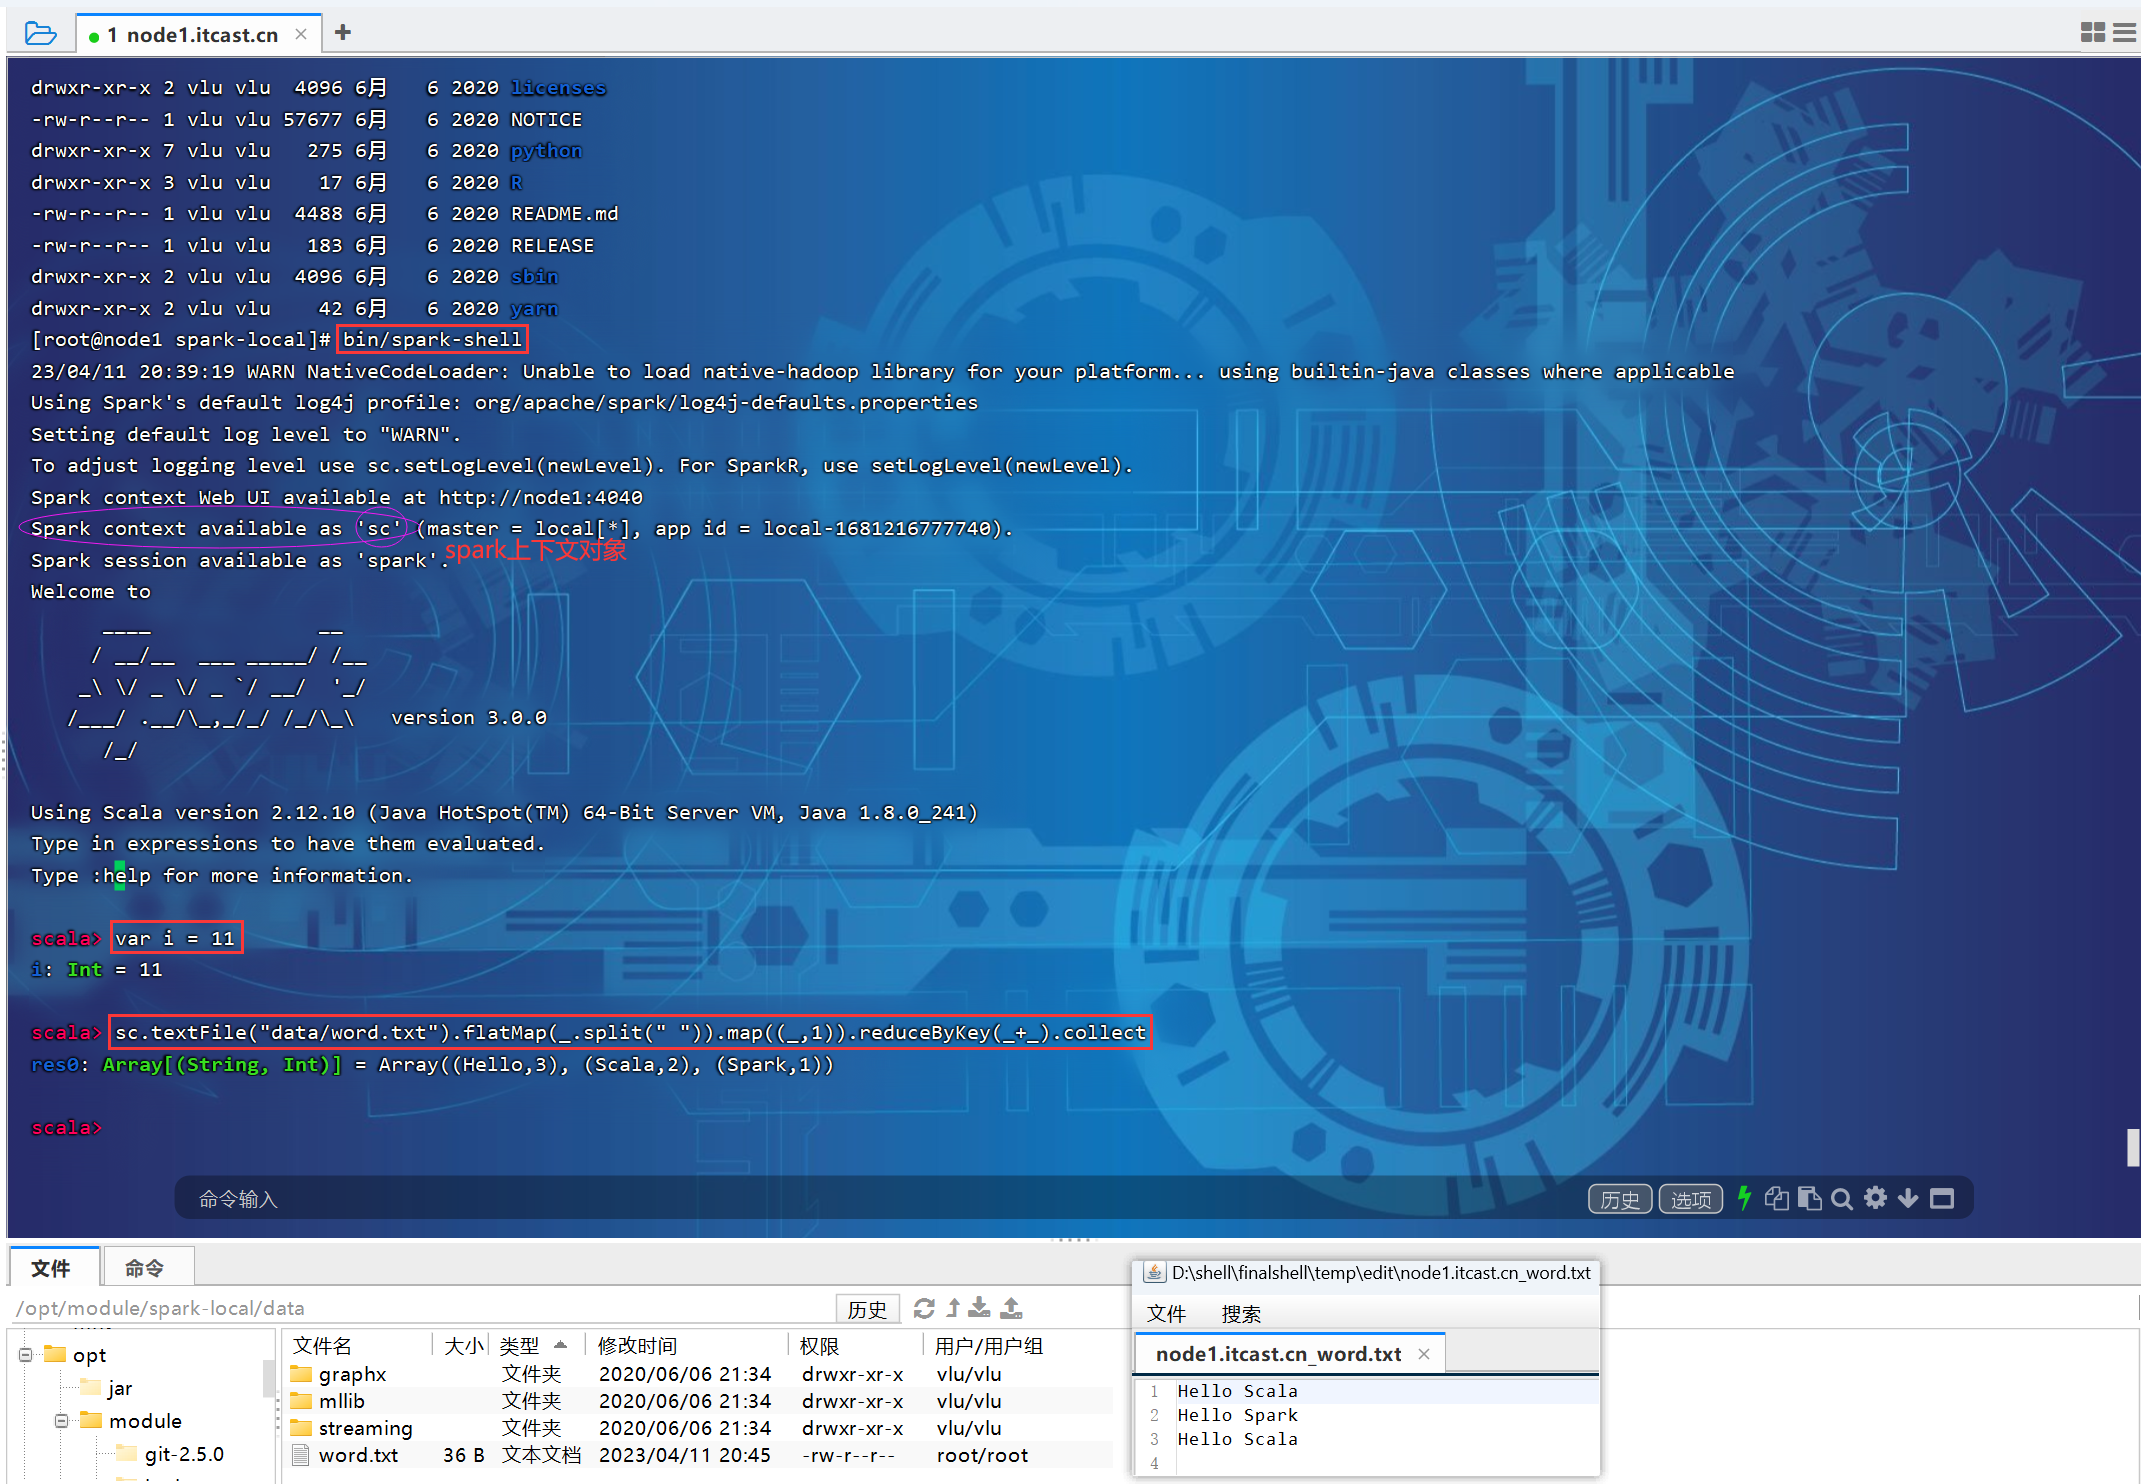Open terminal search magnifier icon
The image size is (2141, 1484).
coord(1842,1198)
